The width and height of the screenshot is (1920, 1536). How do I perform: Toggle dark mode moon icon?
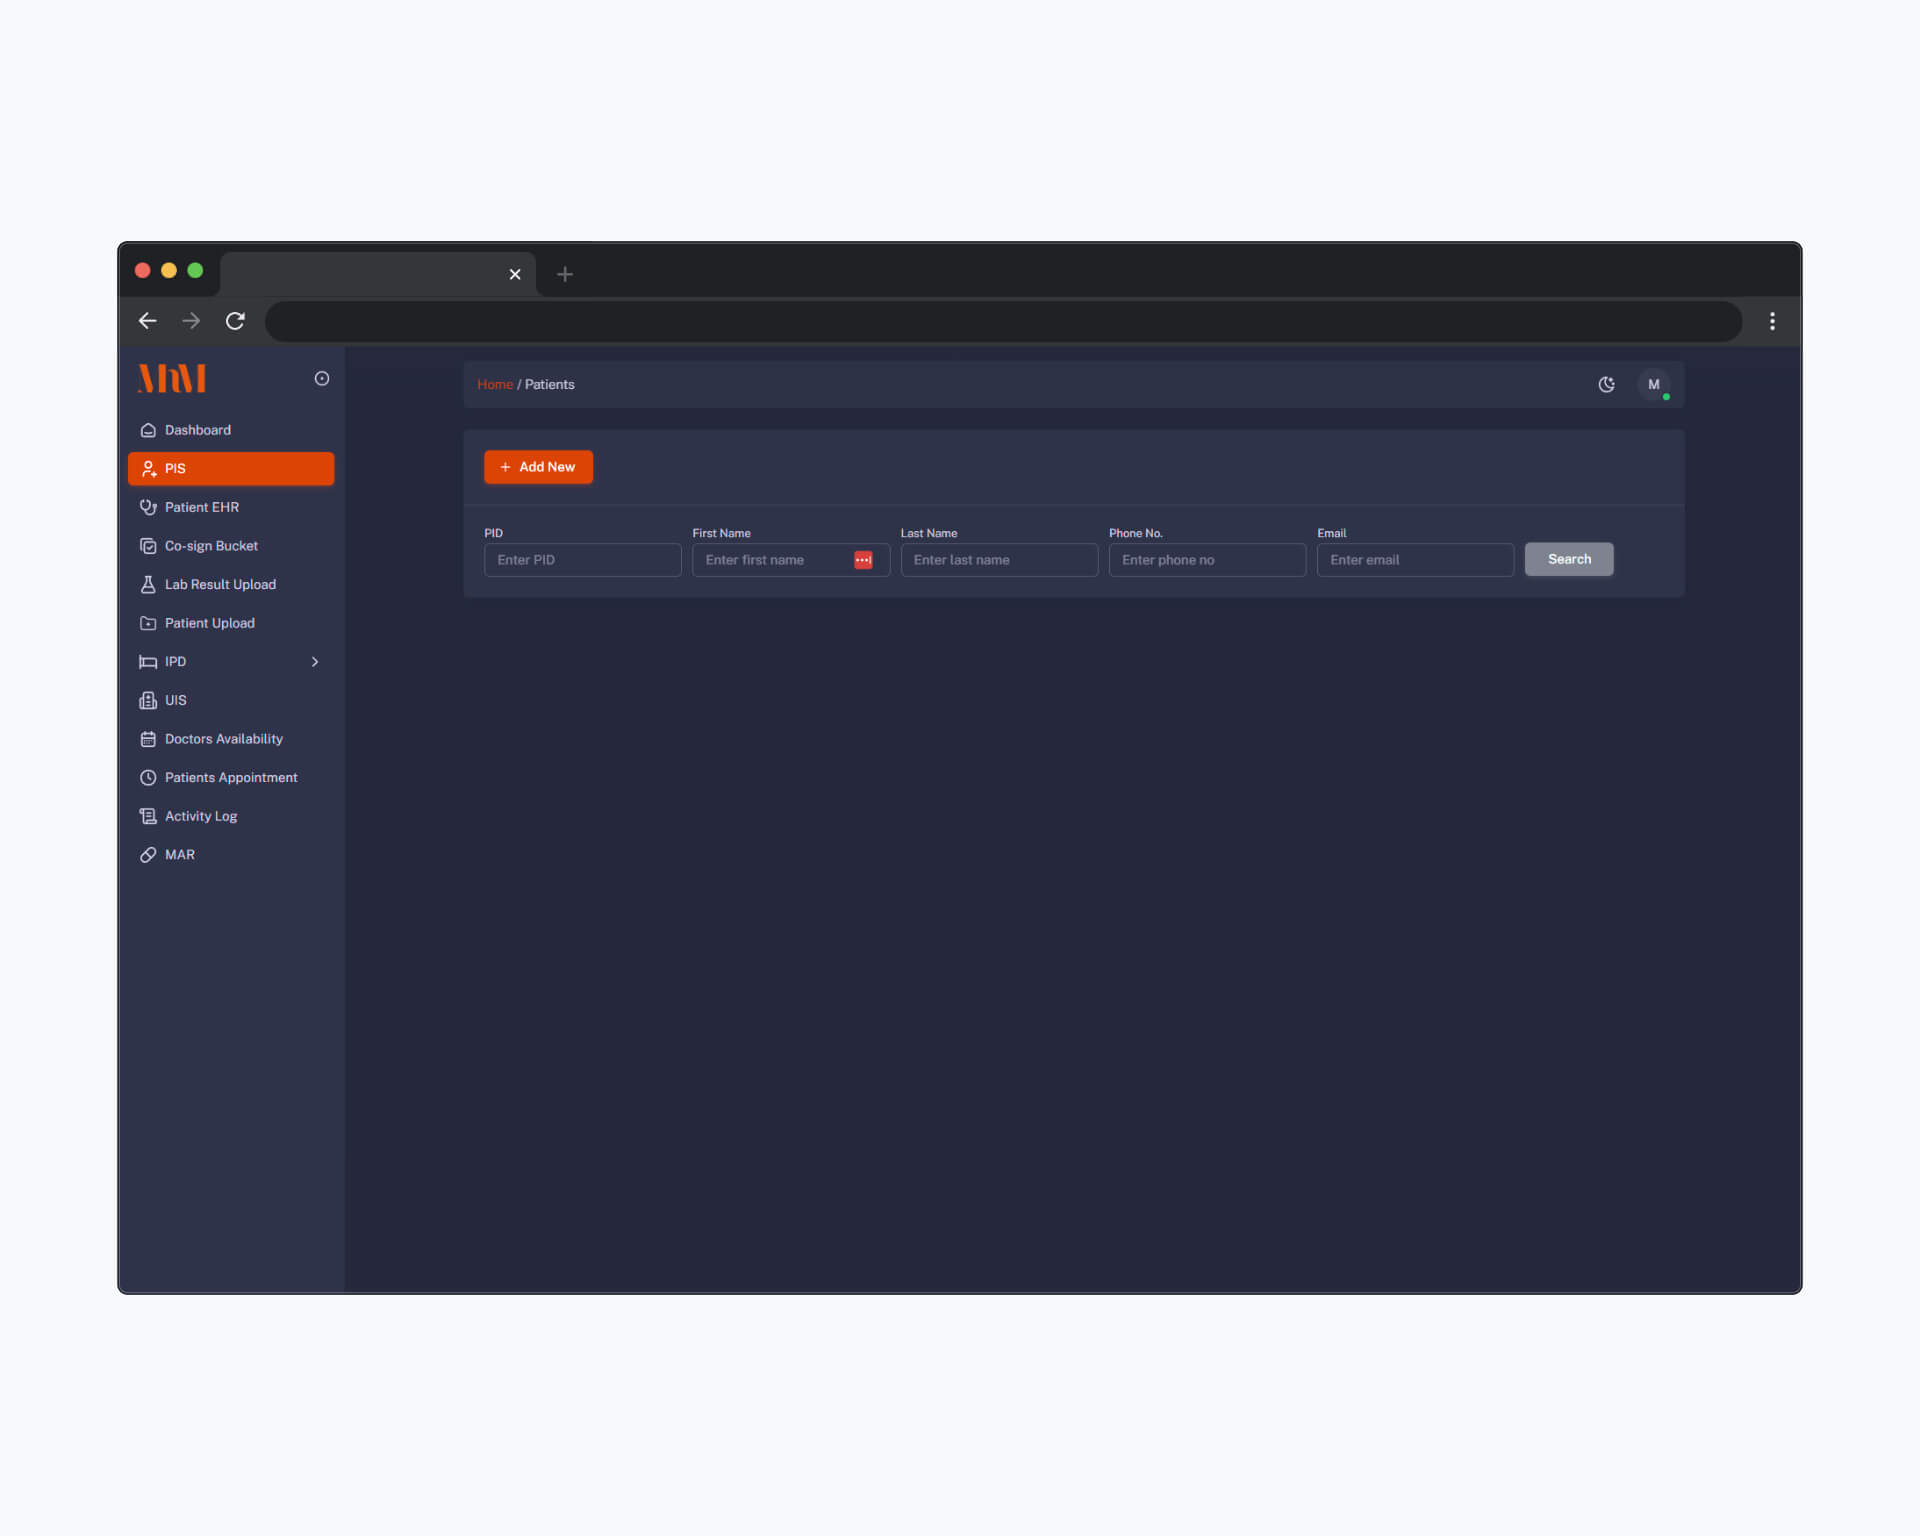point(1606,384)
